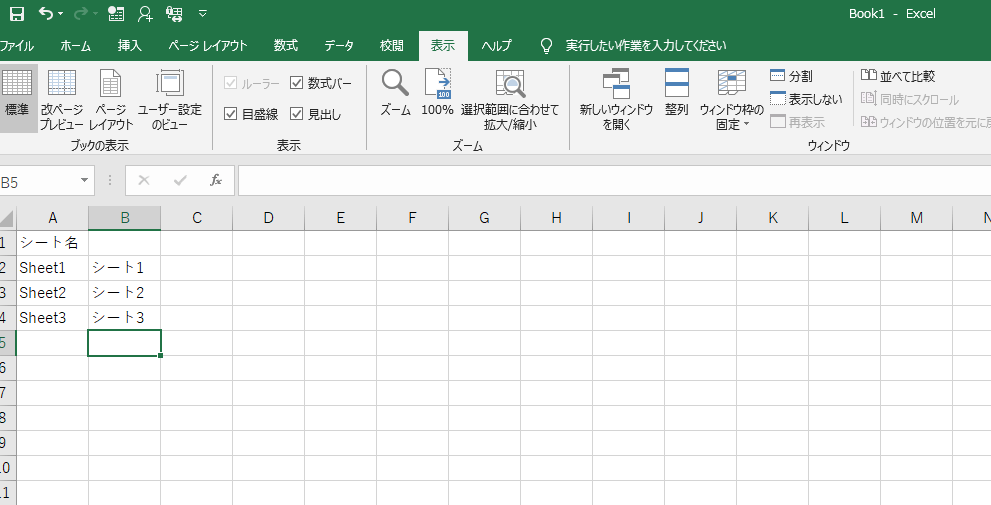
Task: Click 整列 arrange windows
Action: (x=676, y=92)
